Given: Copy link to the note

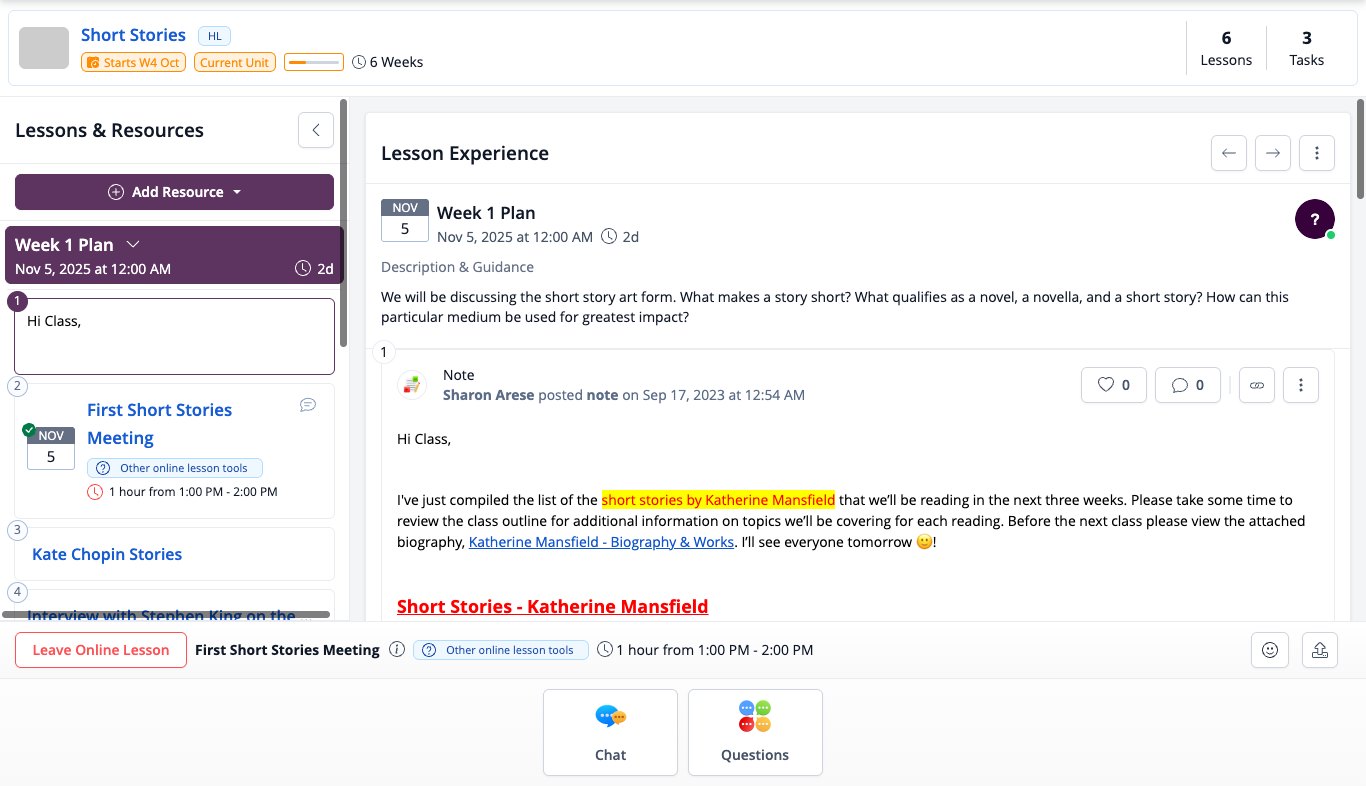Looking at the screenshot, I should [1257, 385].
